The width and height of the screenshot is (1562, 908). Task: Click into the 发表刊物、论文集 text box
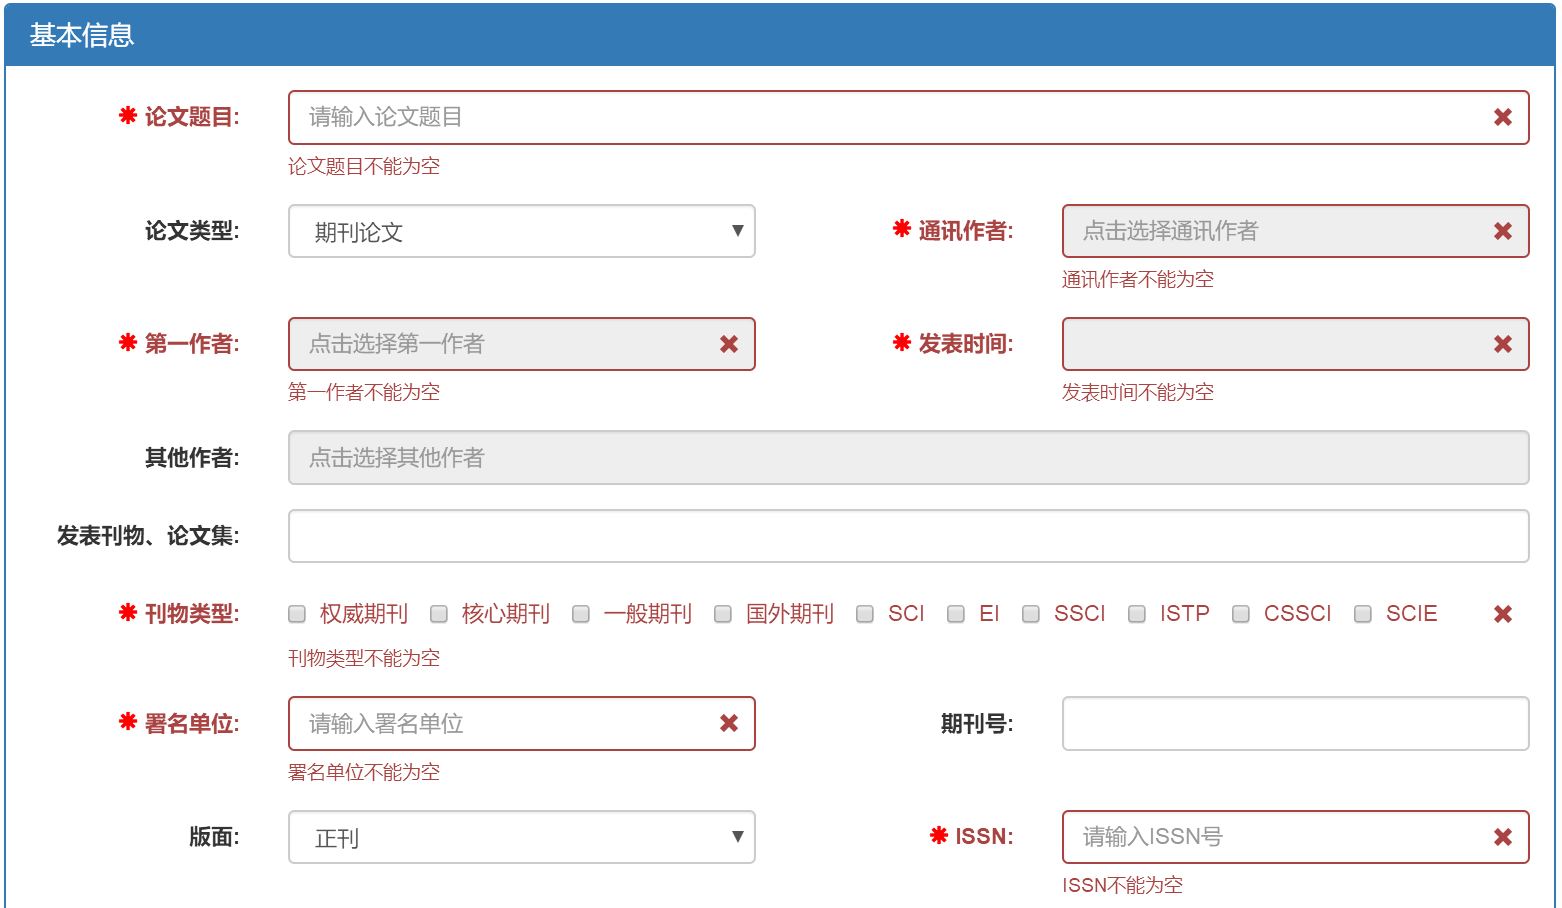(908, 537)
